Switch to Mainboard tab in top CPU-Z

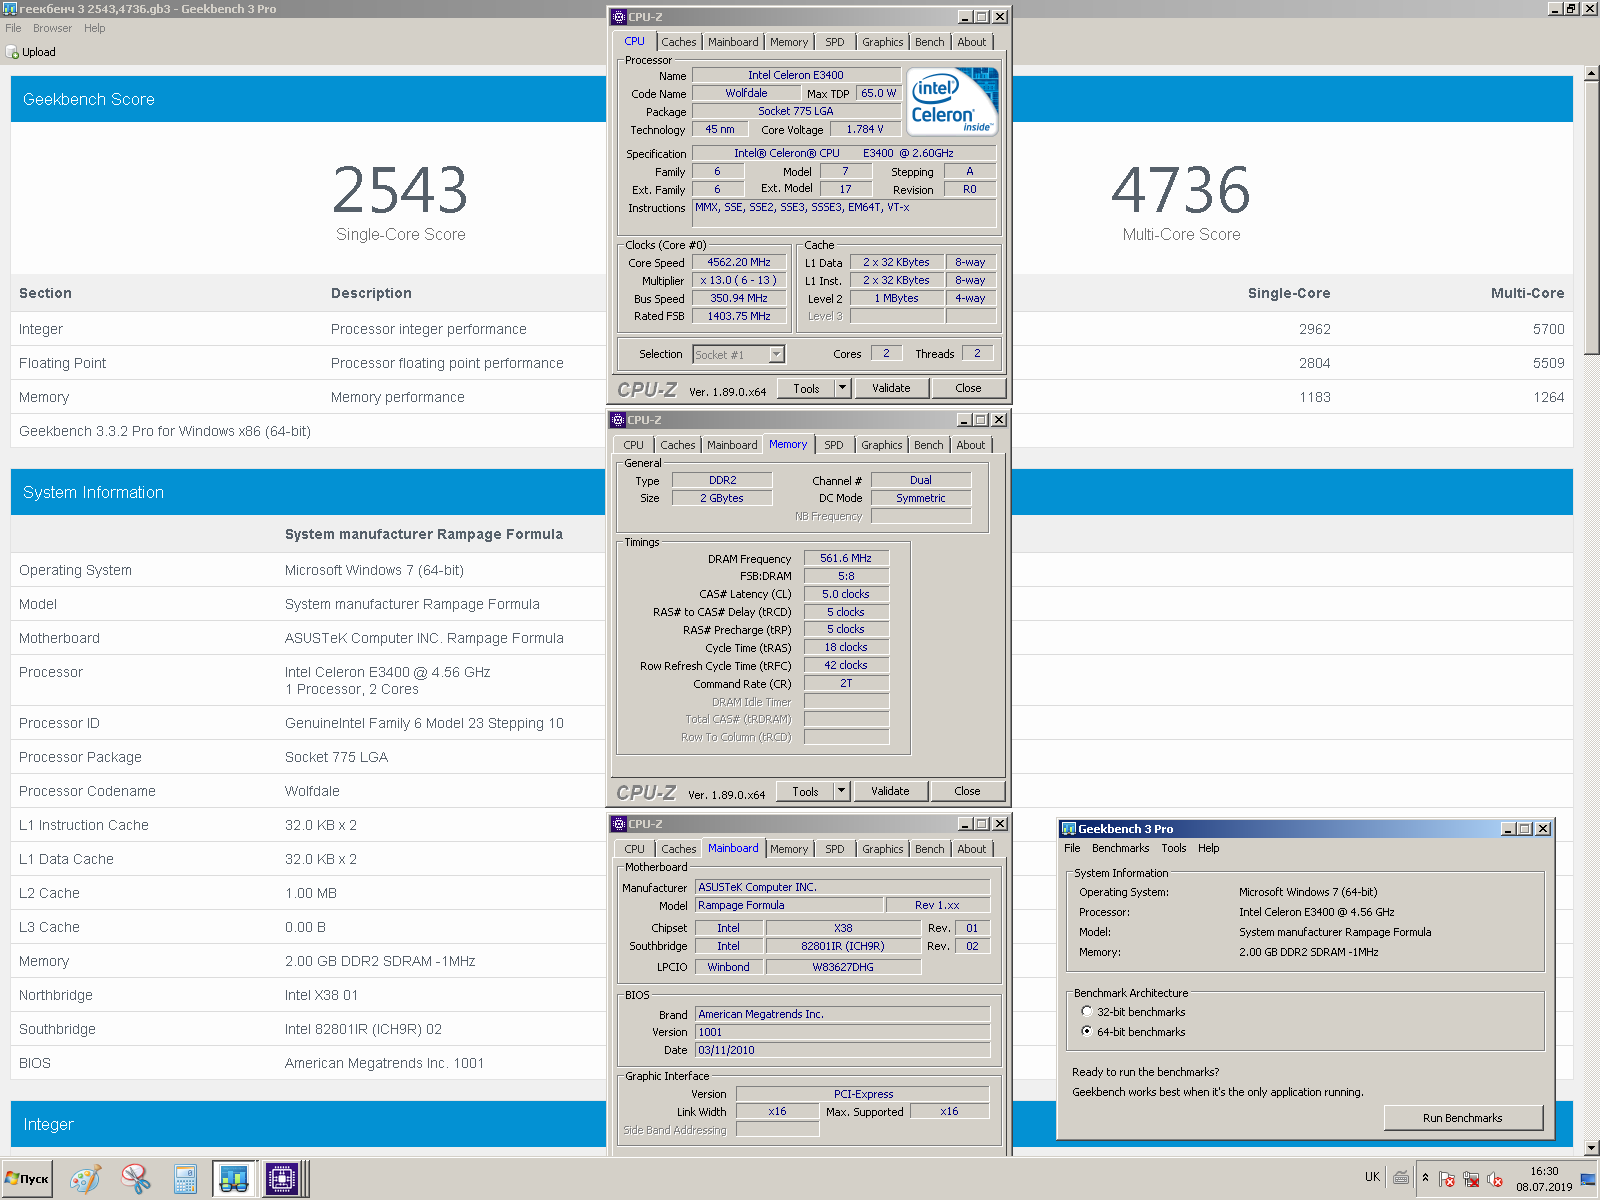(x=733, y=42)
